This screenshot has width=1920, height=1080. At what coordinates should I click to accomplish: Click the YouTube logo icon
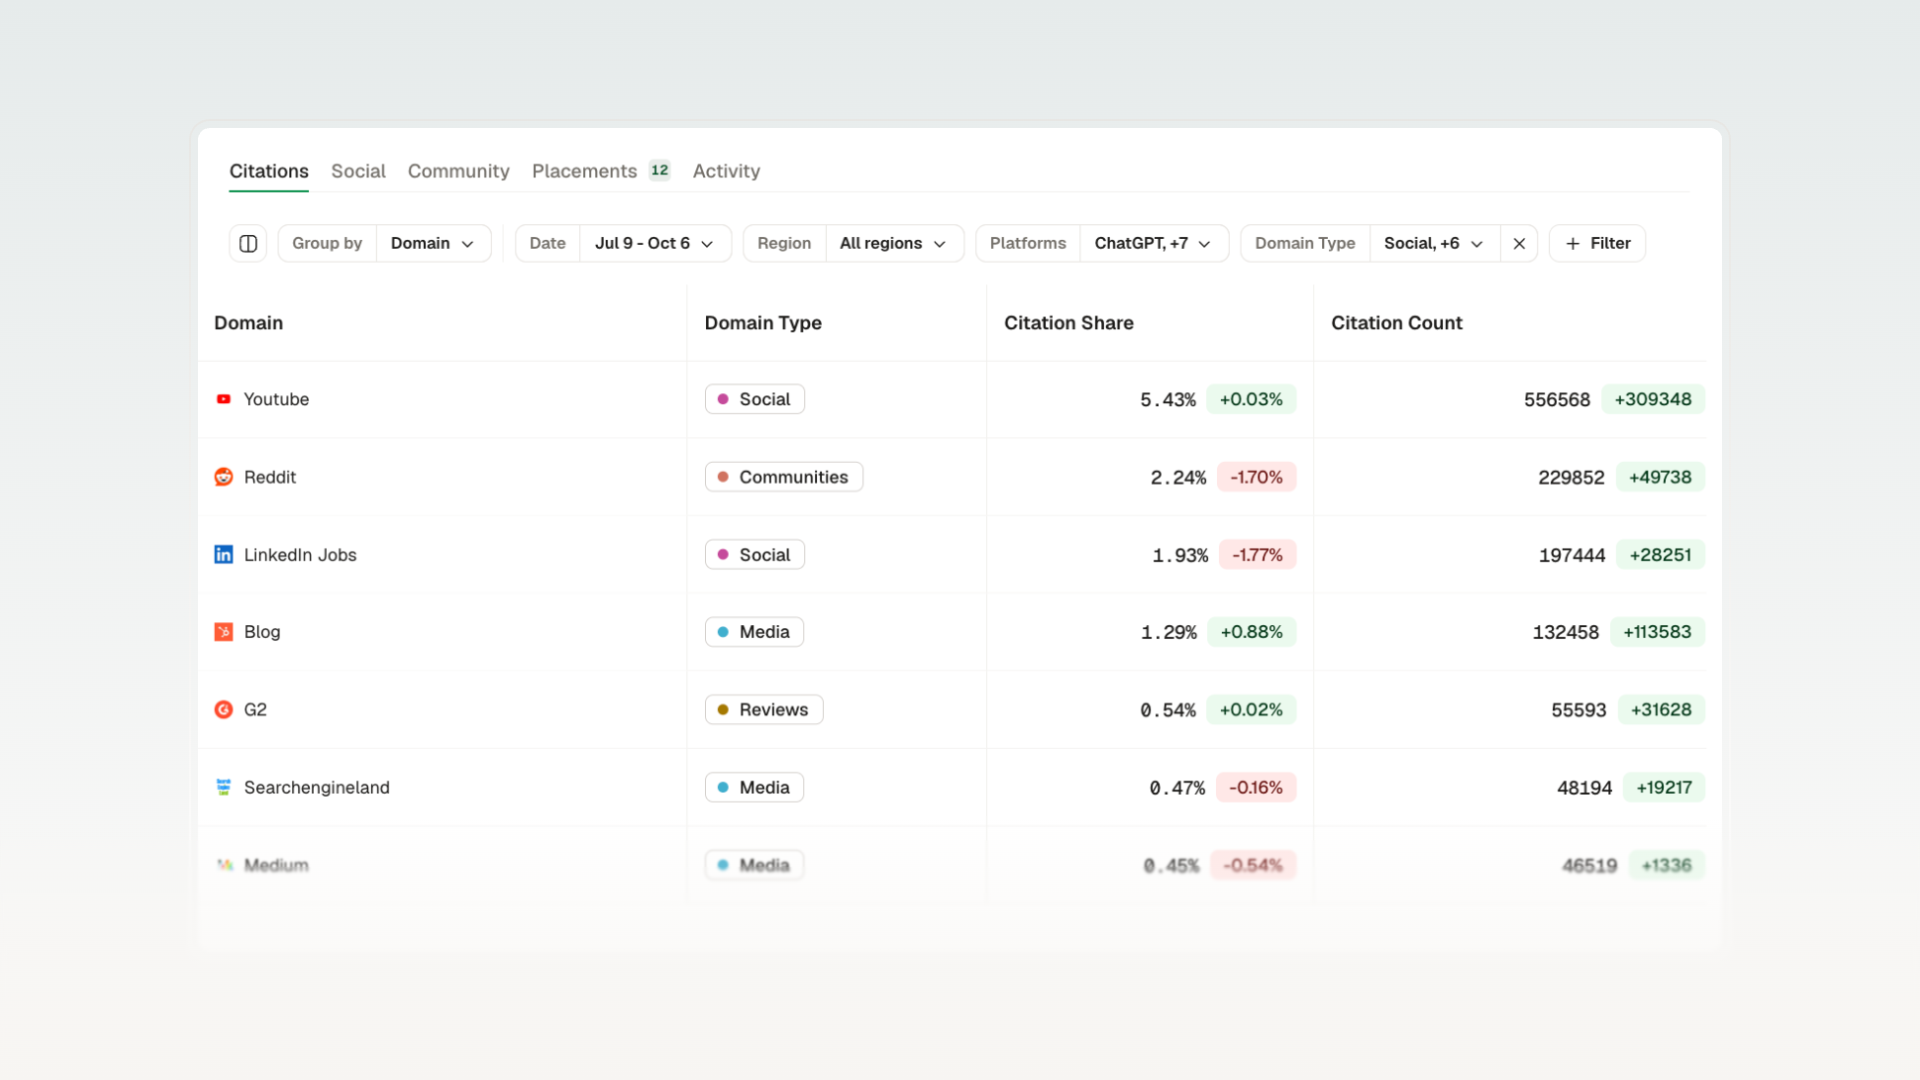224,399
